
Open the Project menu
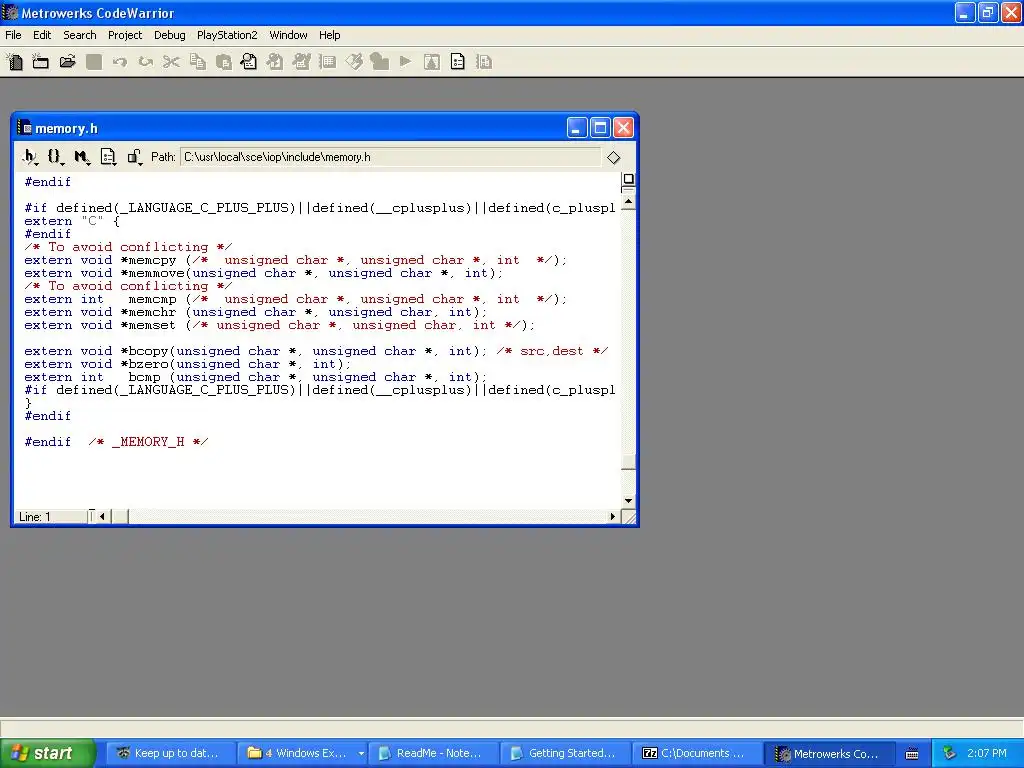coord(125,35)
